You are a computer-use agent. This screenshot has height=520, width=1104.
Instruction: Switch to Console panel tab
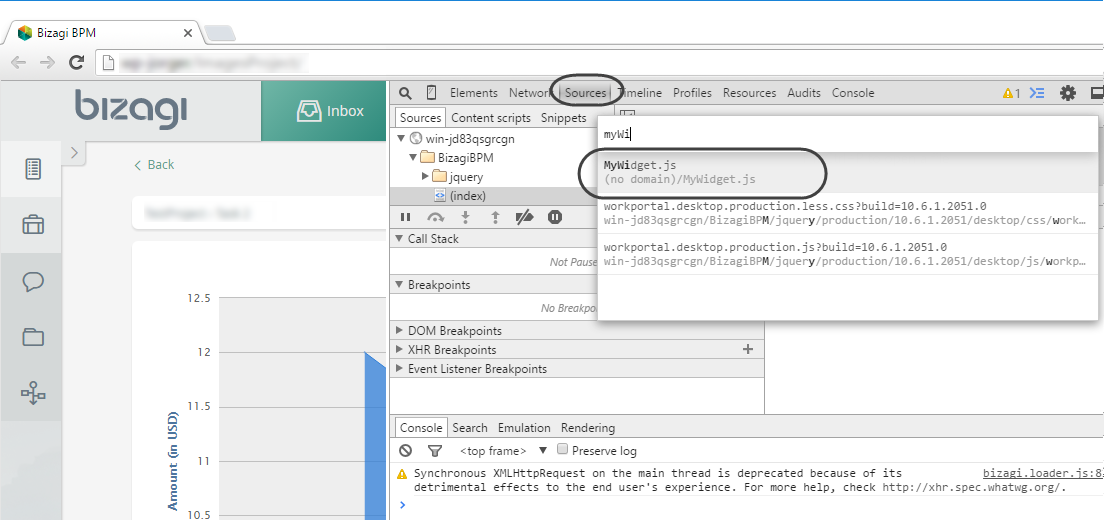(x=853, y=93)
